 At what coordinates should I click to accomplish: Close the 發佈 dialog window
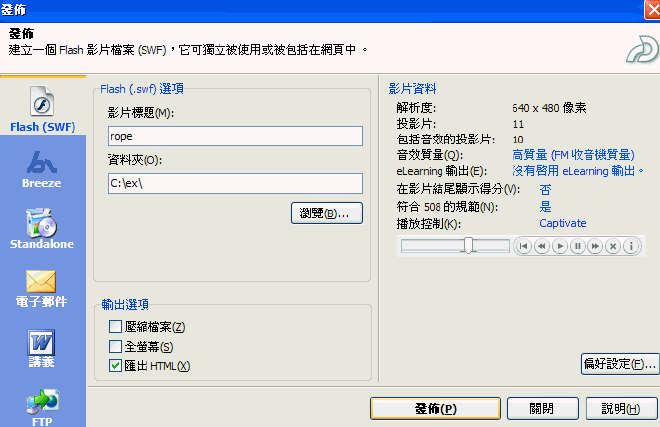point(652,9)
